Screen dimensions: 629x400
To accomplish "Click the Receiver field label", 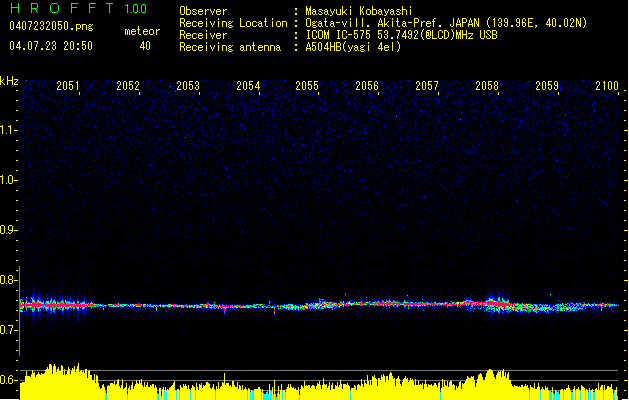I will pos(203,35).
